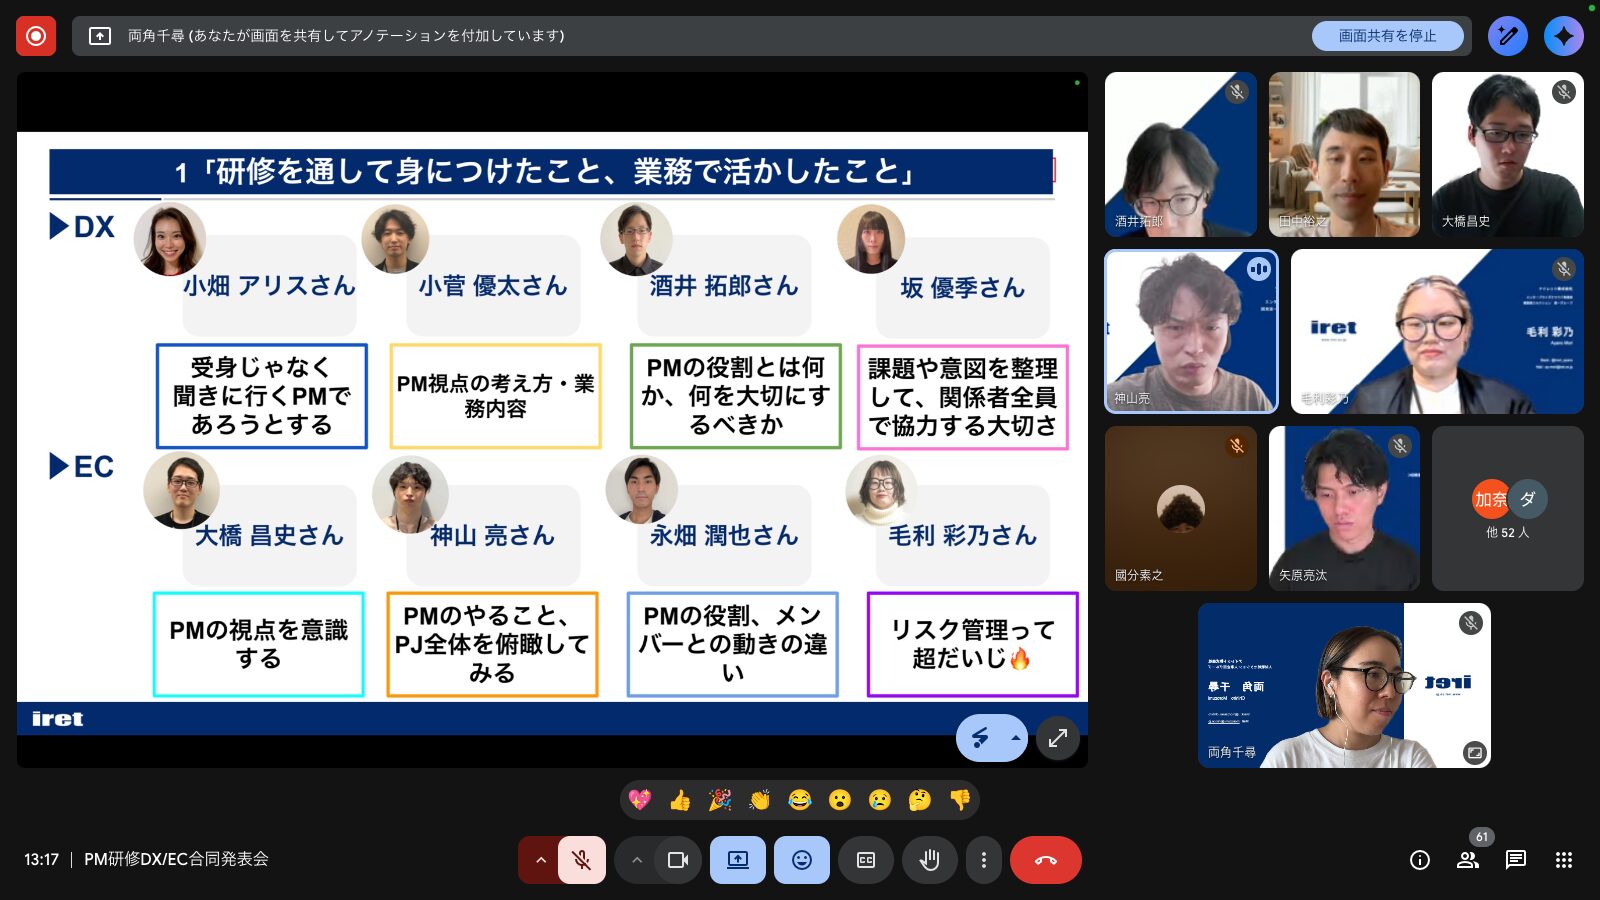Turn on closed captions
1600x900 pixels.
(866, 860)
